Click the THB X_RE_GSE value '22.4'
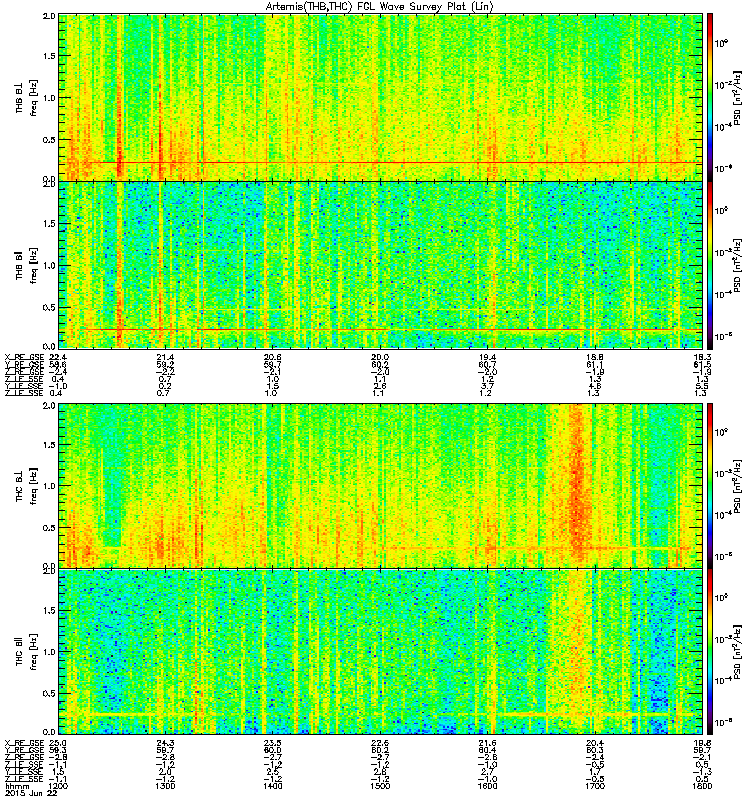Screen dimensions: 750x800 pyautogui.click(x=59, y=357)
